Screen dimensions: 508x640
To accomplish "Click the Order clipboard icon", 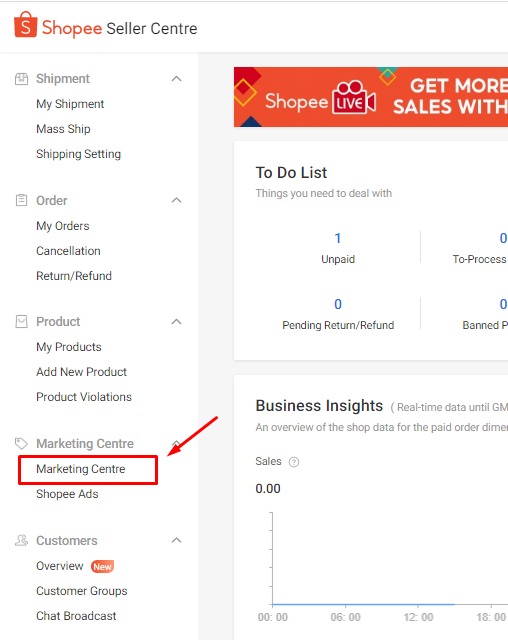I will (x=21, y=200).
